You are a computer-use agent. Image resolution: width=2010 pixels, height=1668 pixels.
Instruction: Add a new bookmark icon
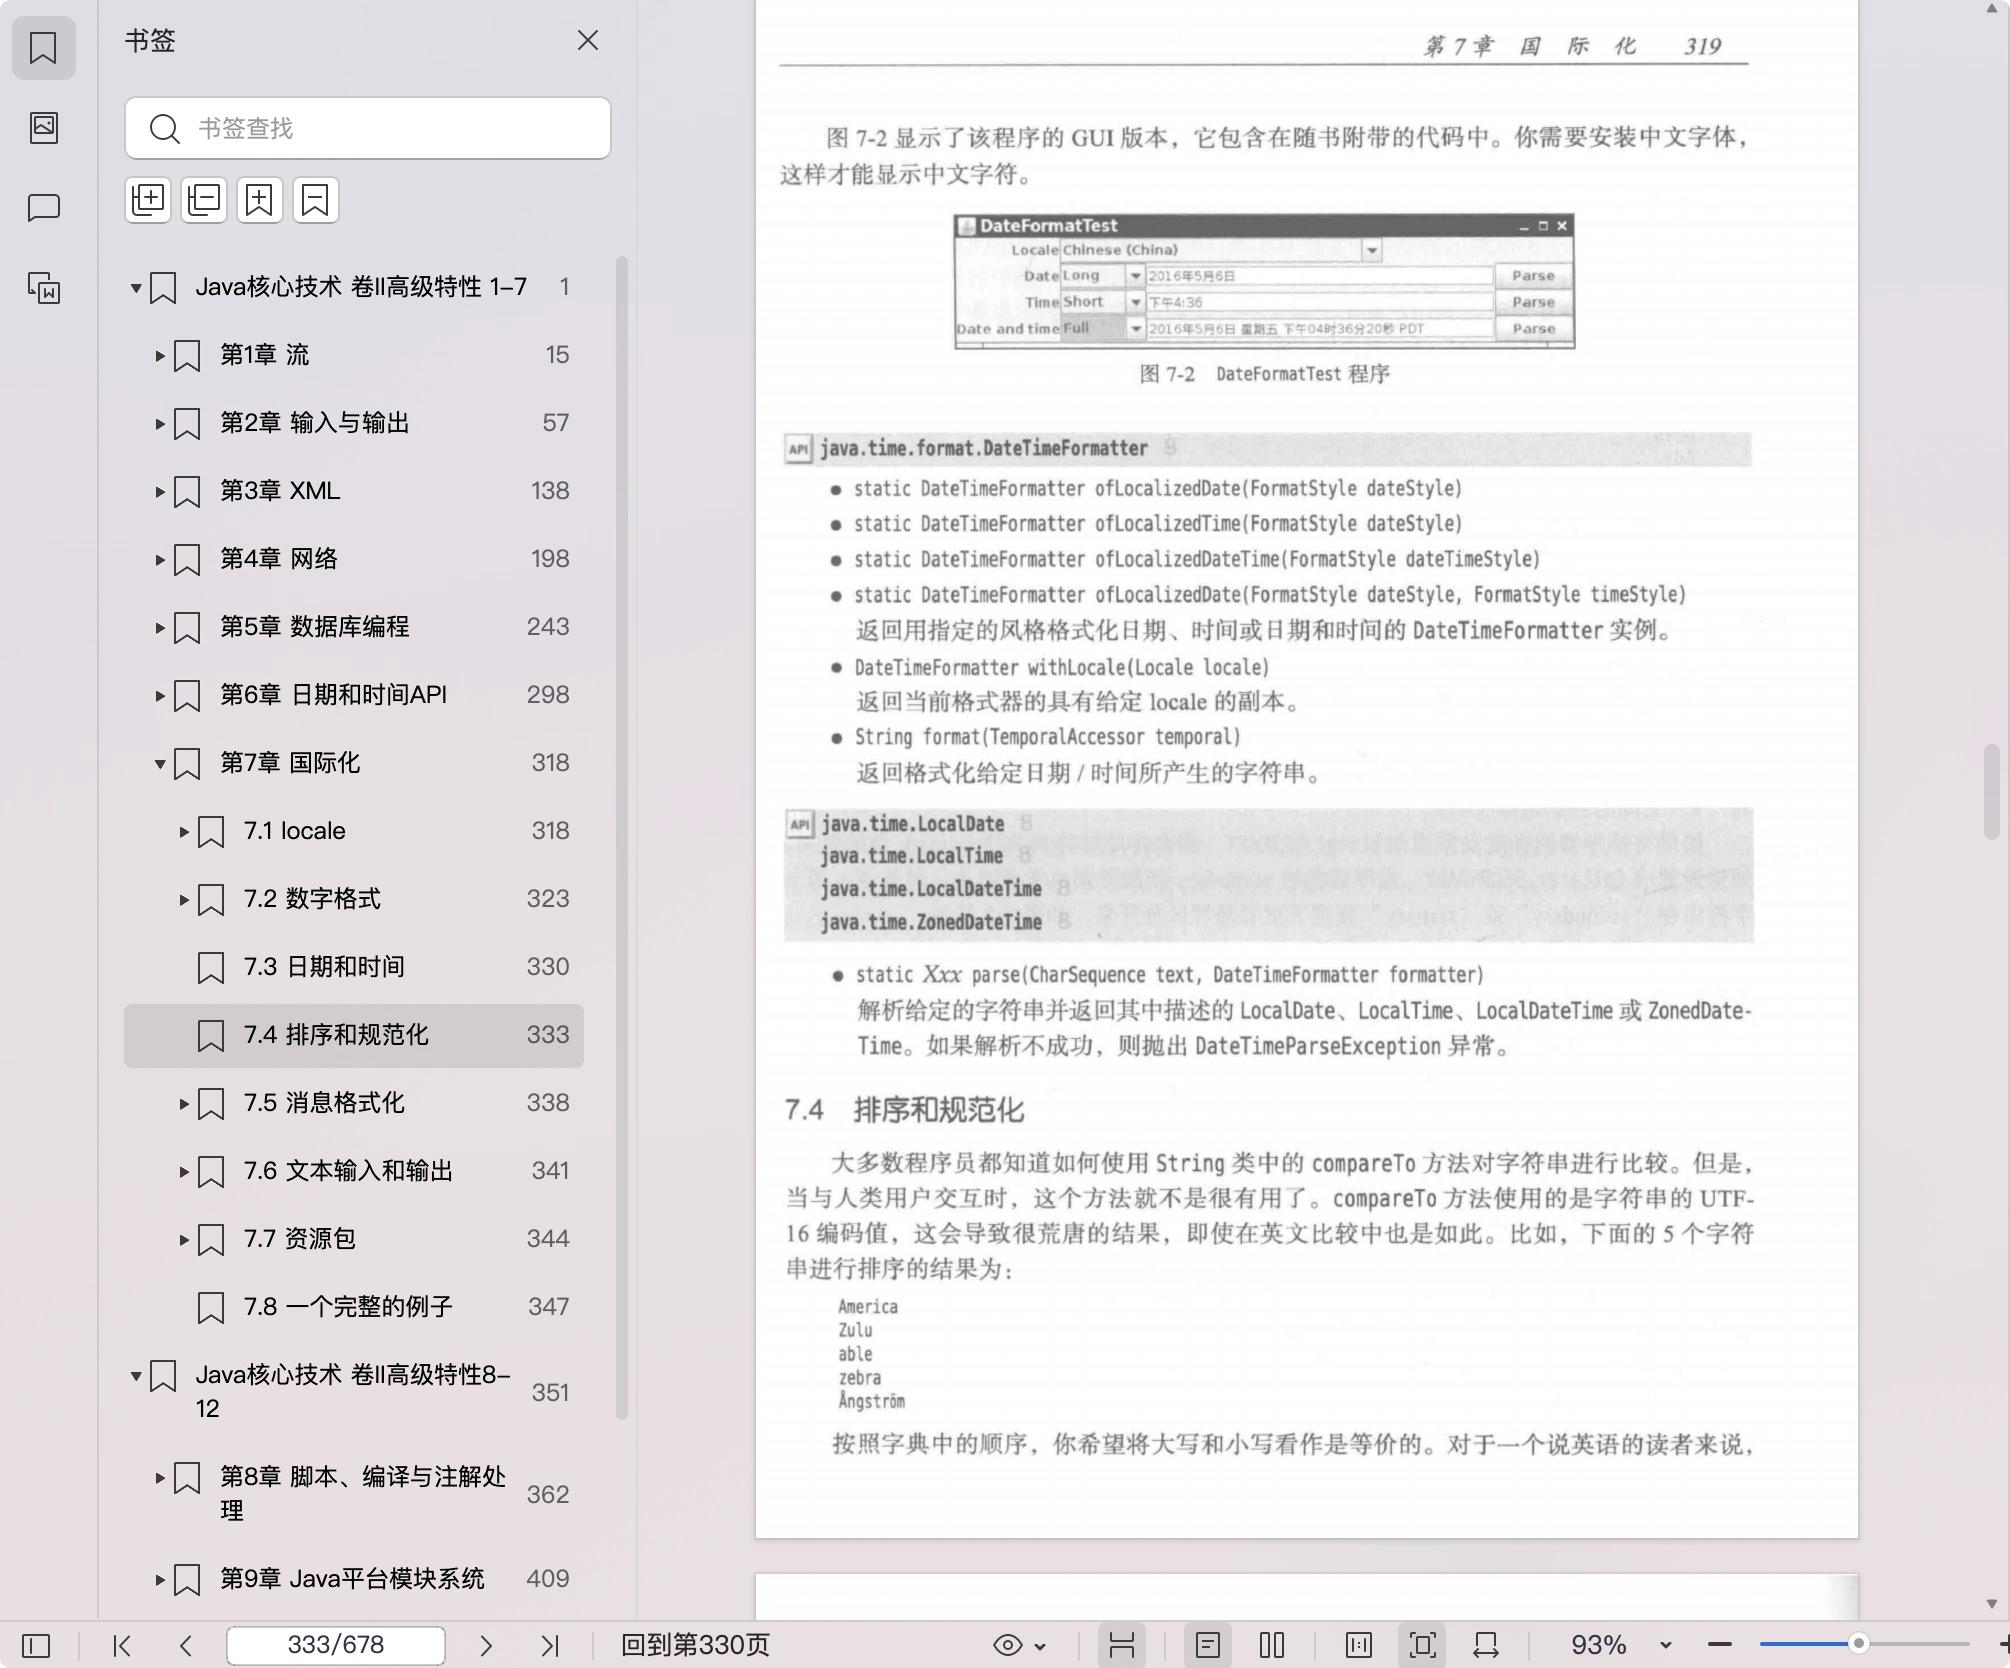pos(259,200)
